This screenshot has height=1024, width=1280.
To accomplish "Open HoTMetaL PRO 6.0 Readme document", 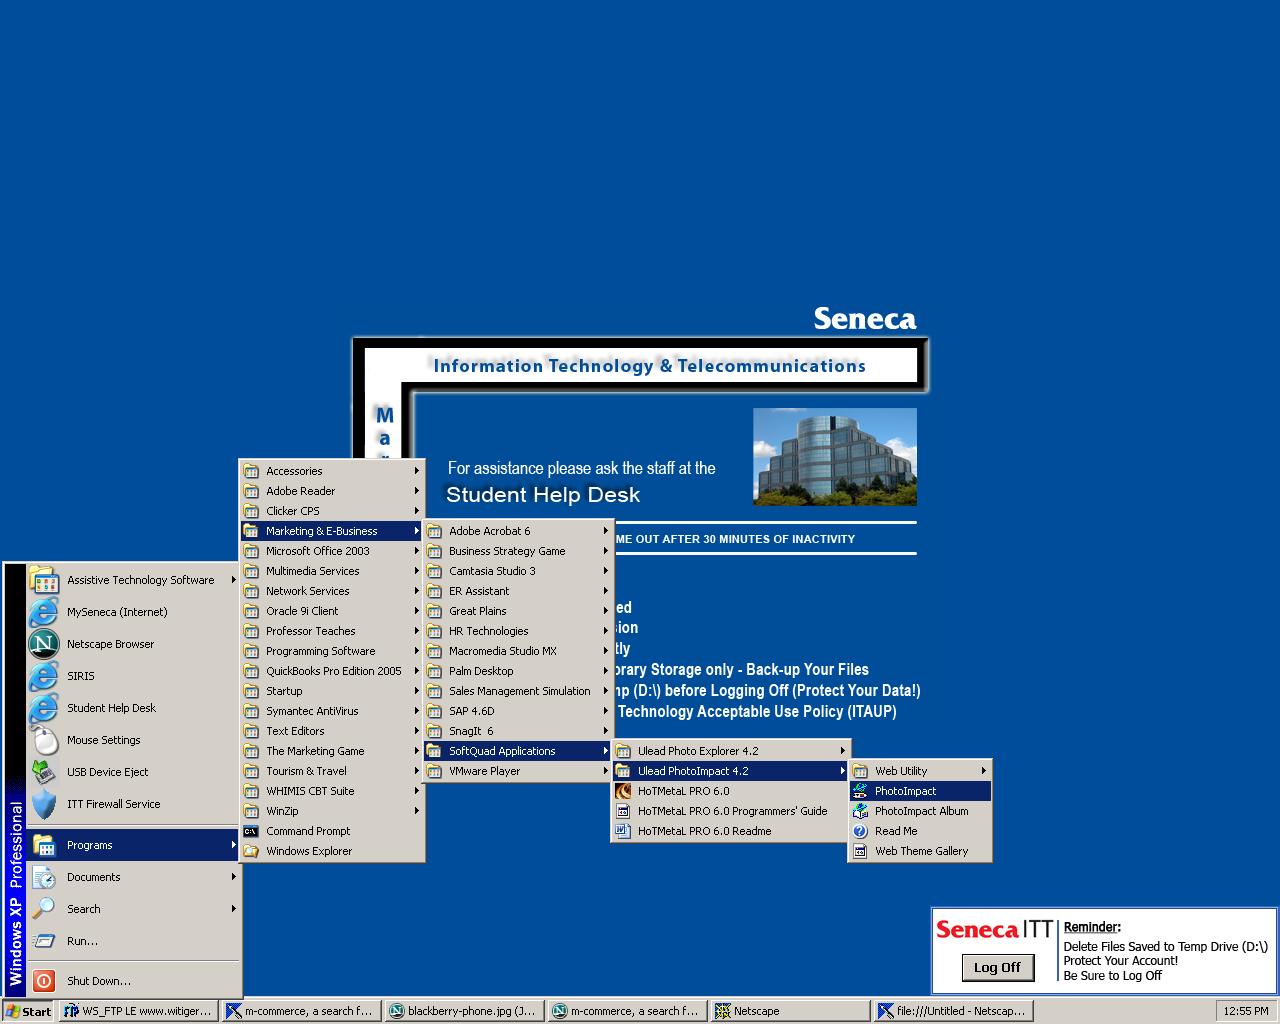I will (x=731, y=831).
